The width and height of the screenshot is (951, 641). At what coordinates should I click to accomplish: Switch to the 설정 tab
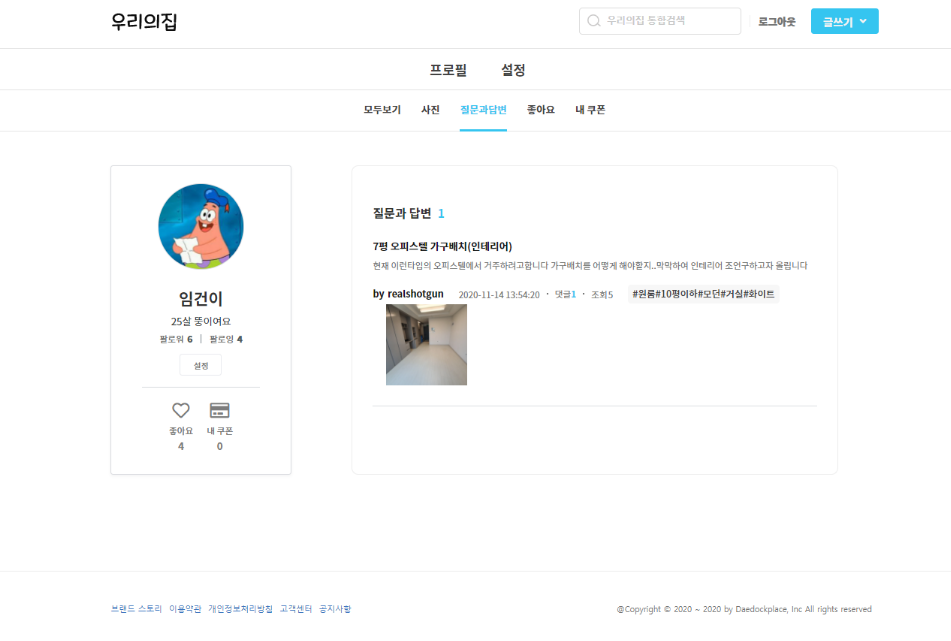pyautogui.click(x=514, y=69)
